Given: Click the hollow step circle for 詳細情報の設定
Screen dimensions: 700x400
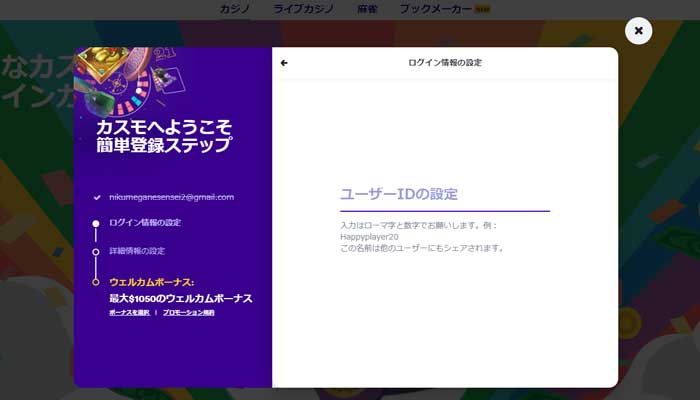Looking at the screenshot, I should [96, 252].
